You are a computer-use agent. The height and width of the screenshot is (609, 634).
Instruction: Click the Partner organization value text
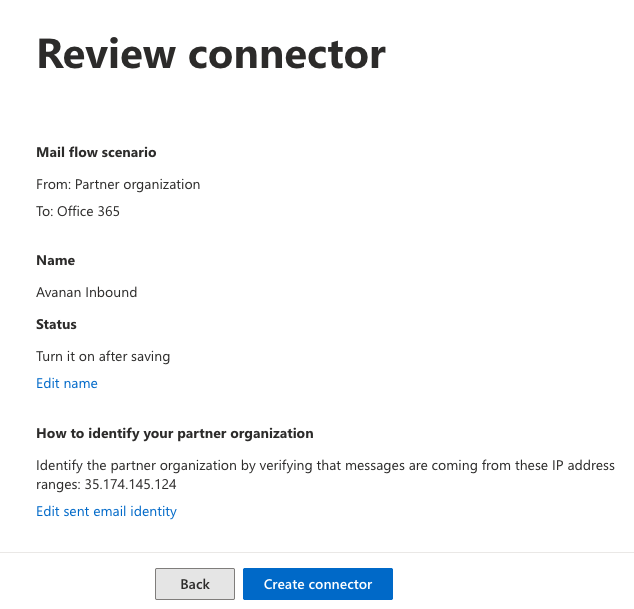coord(137,184)
